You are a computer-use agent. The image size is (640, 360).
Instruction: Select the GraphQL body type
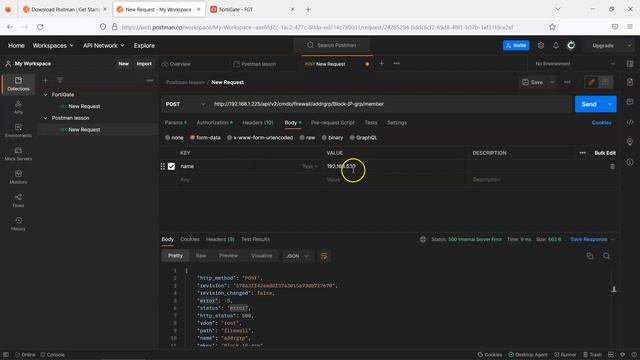[x=364, y=138]
